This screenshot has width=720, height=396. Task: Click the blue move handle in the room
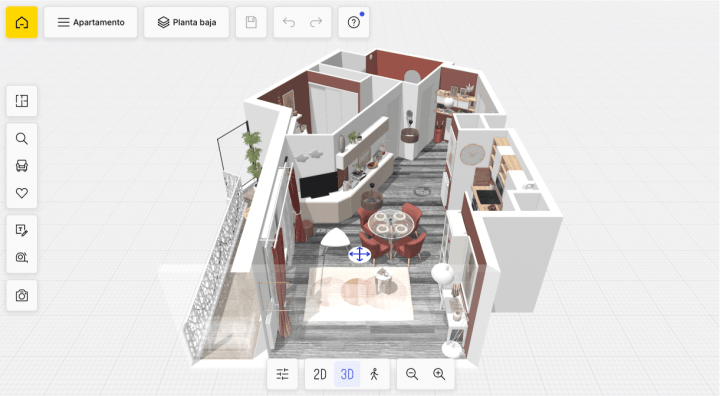tap(360, 254)
